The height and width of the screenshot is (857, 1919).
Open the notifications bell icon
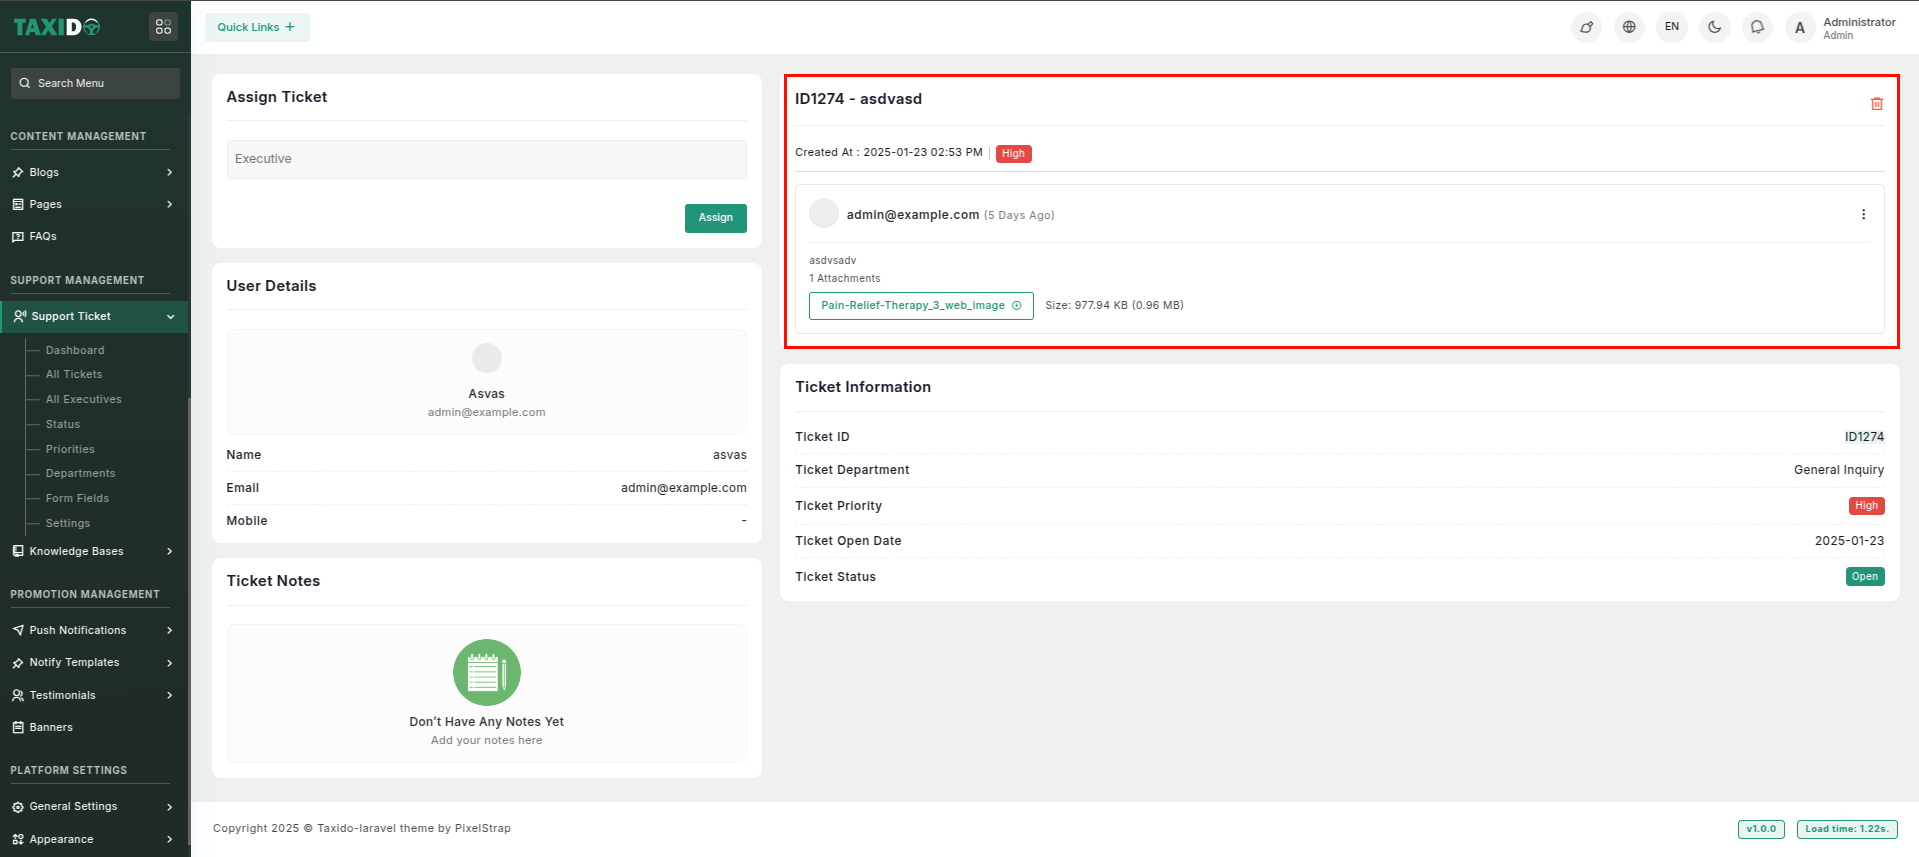(1757, 27)
